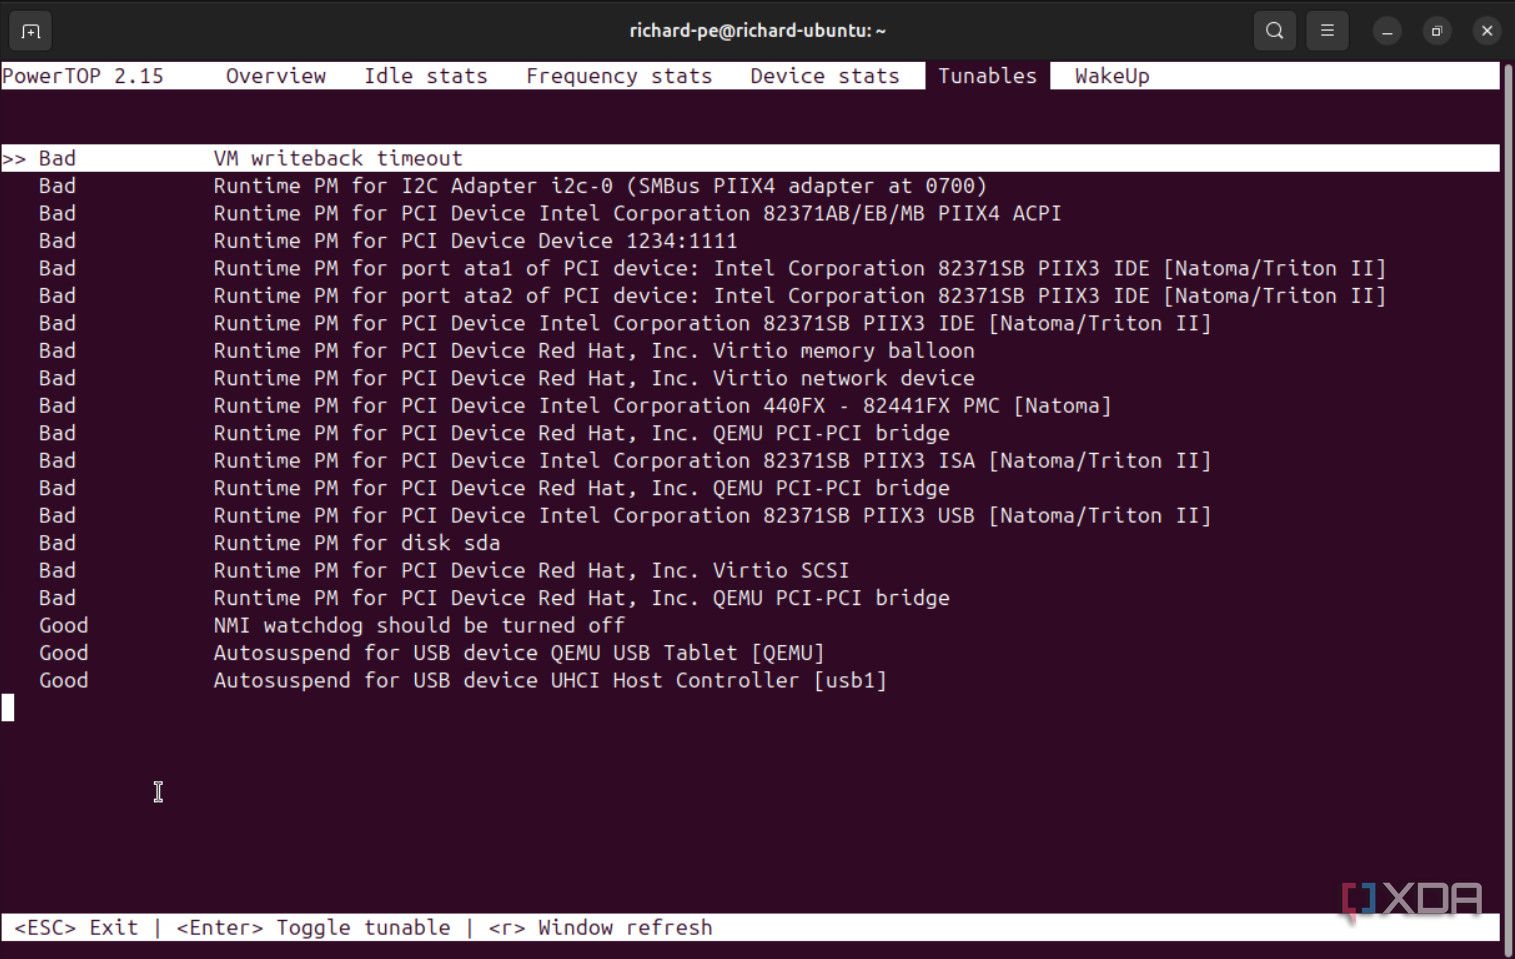Click the <Enter> Toggle tunable hint
This screenshot has width=1515, height=959.
point(313,927)
